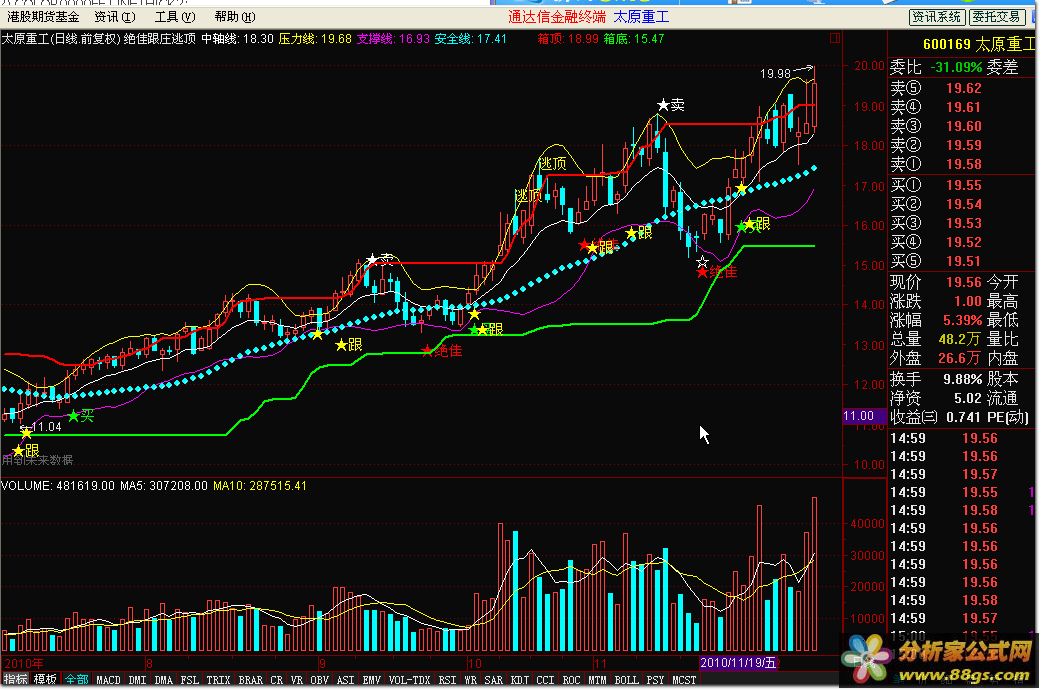This screenshot has width=1041, height=690.
Task: Switch to the MCST indicator
Action: pos(684,680)
